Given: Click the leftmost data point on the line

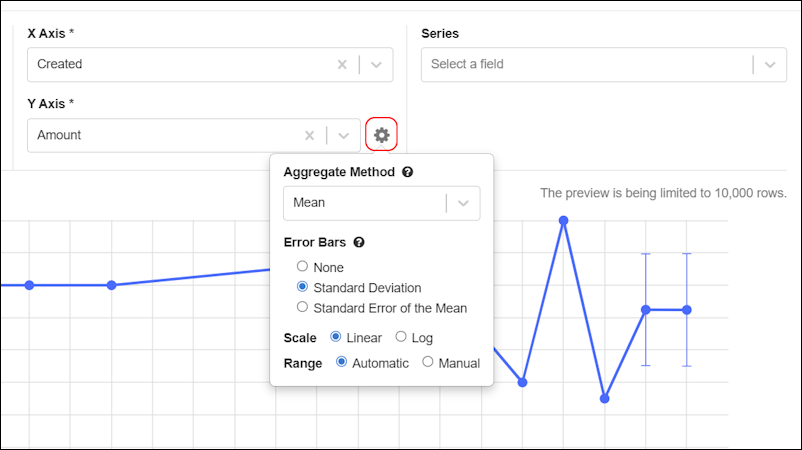Looking at the screenshot, I should 29,285.
